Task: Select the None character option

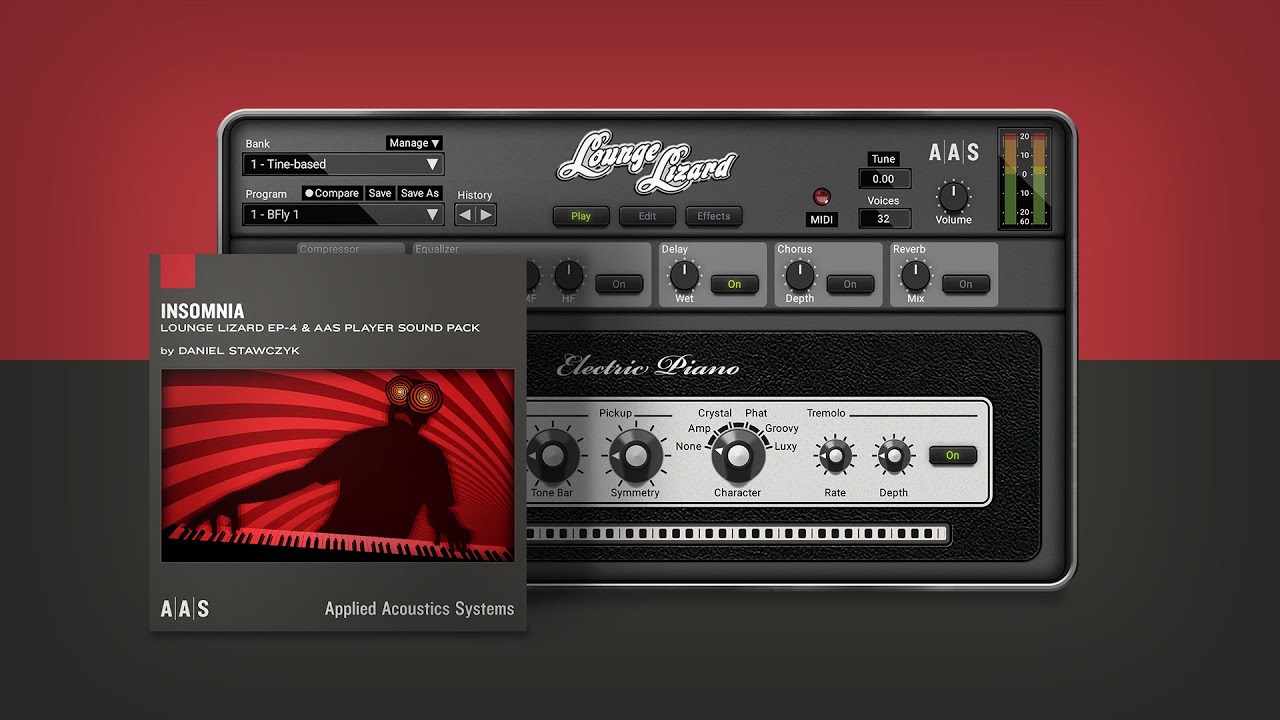Action: pos(688,446)
